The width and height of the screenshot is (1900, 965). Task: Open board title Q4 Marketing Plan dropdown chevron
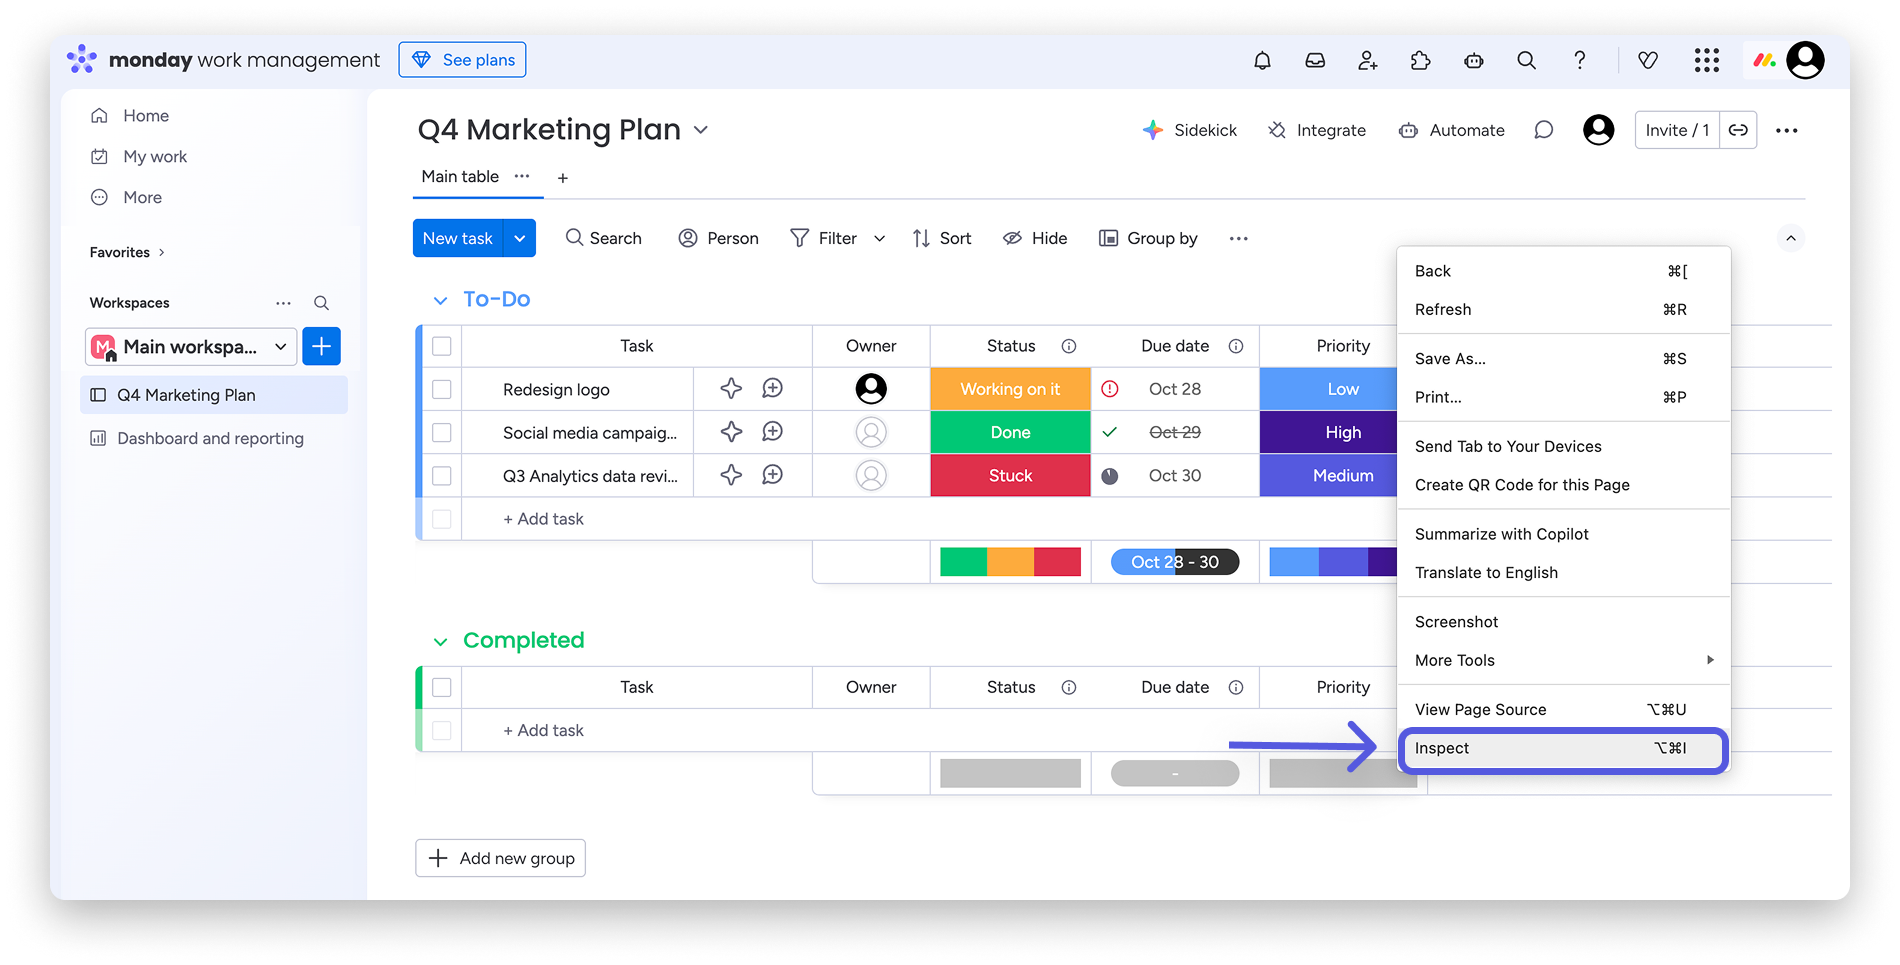click(x=701, y=130)
